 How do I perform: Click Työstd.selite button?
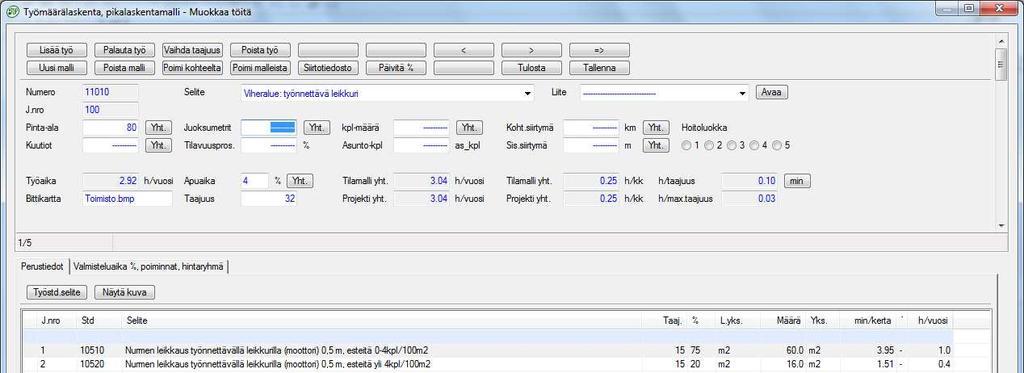[x=56, y=292]
